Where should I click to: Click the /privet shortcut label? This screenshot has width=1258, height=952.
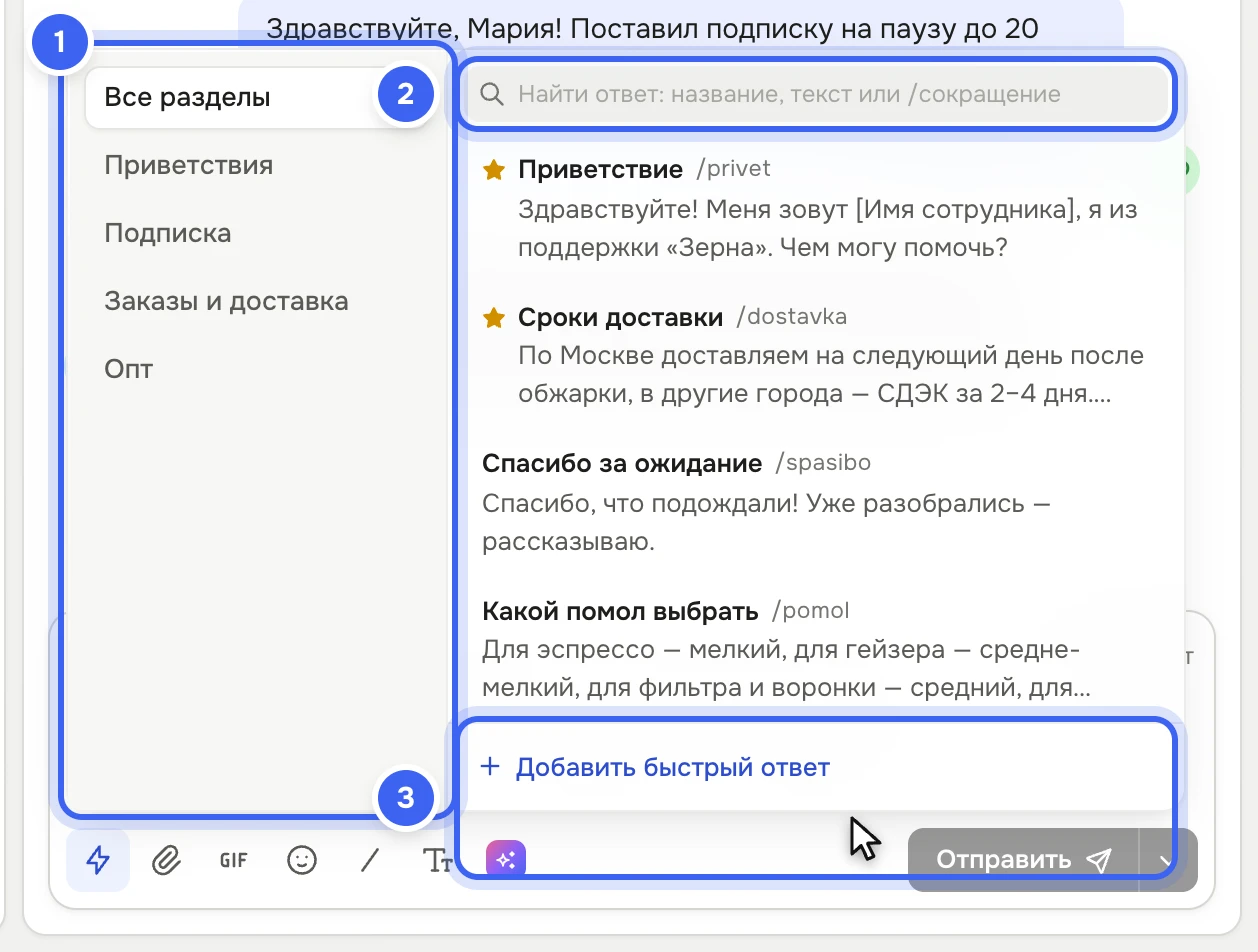pos(733,168)
